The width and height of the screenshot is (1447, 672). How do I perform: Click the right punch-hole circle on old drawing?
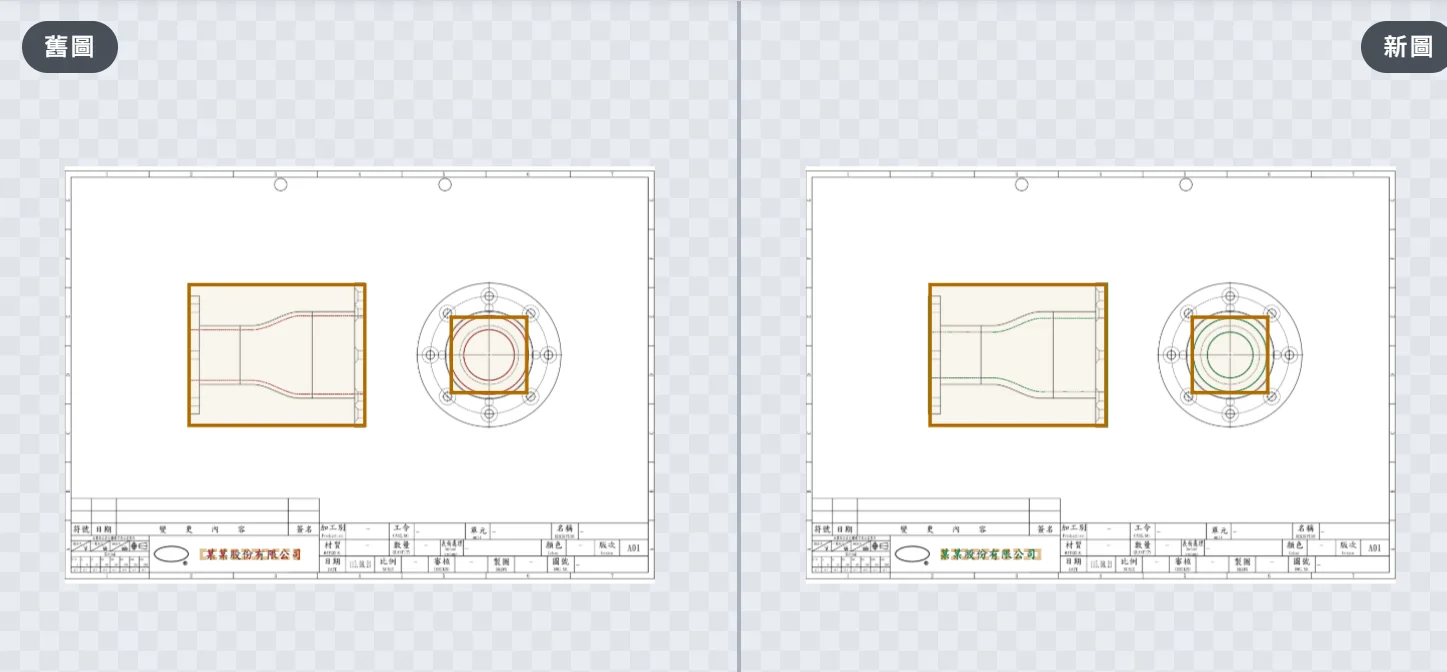tap(445, 184)
